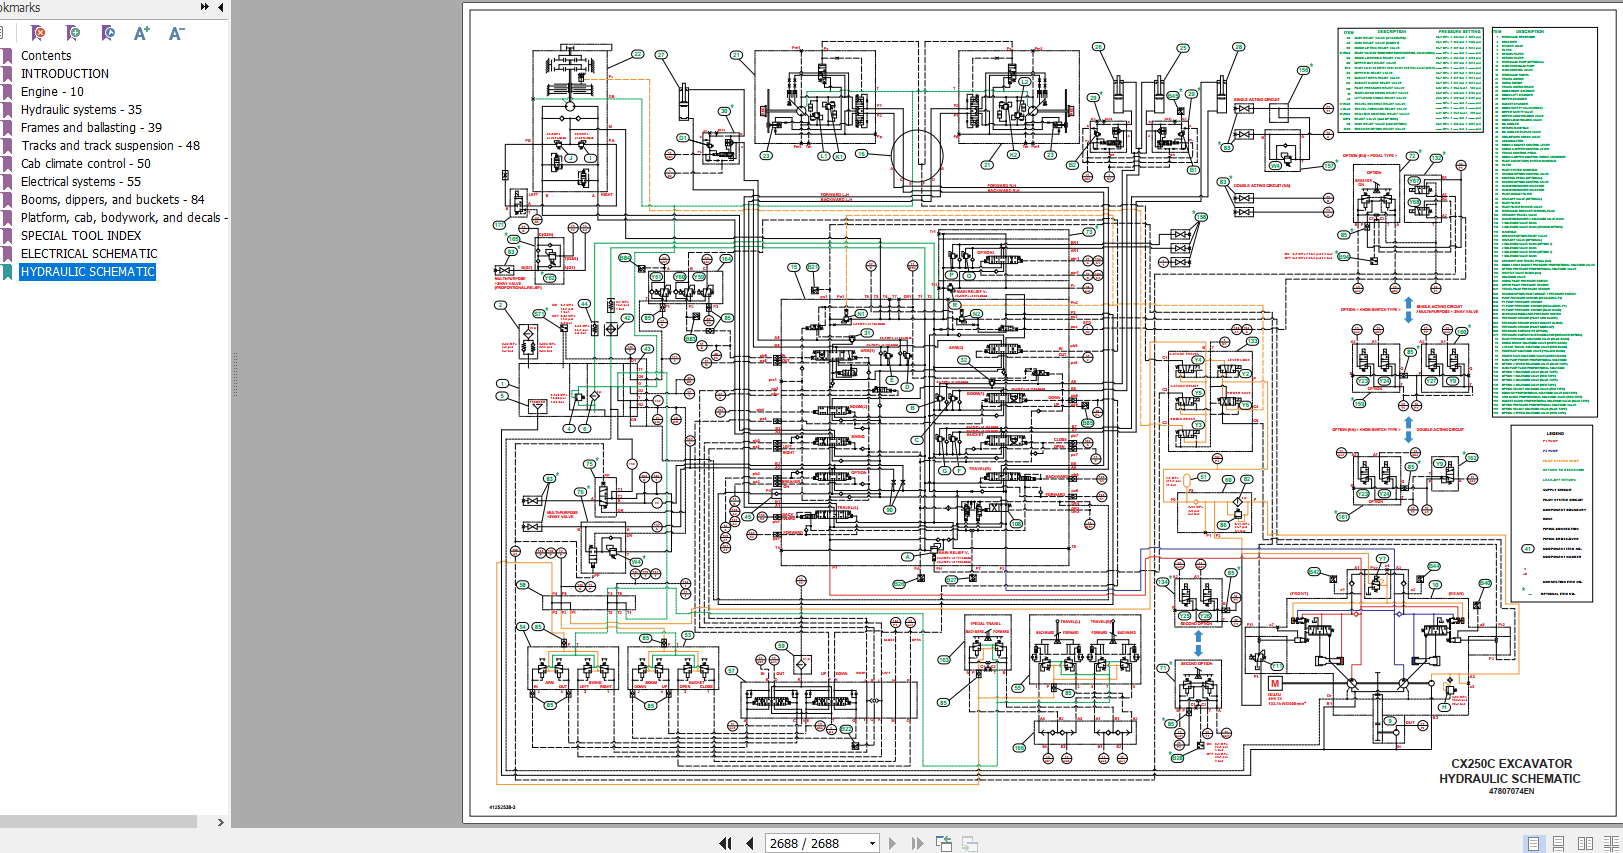This screenshot has width=1623, height=853.
Task: Enable continuous page view mode
Action: pyautogui.click(x=1558, y=843)
